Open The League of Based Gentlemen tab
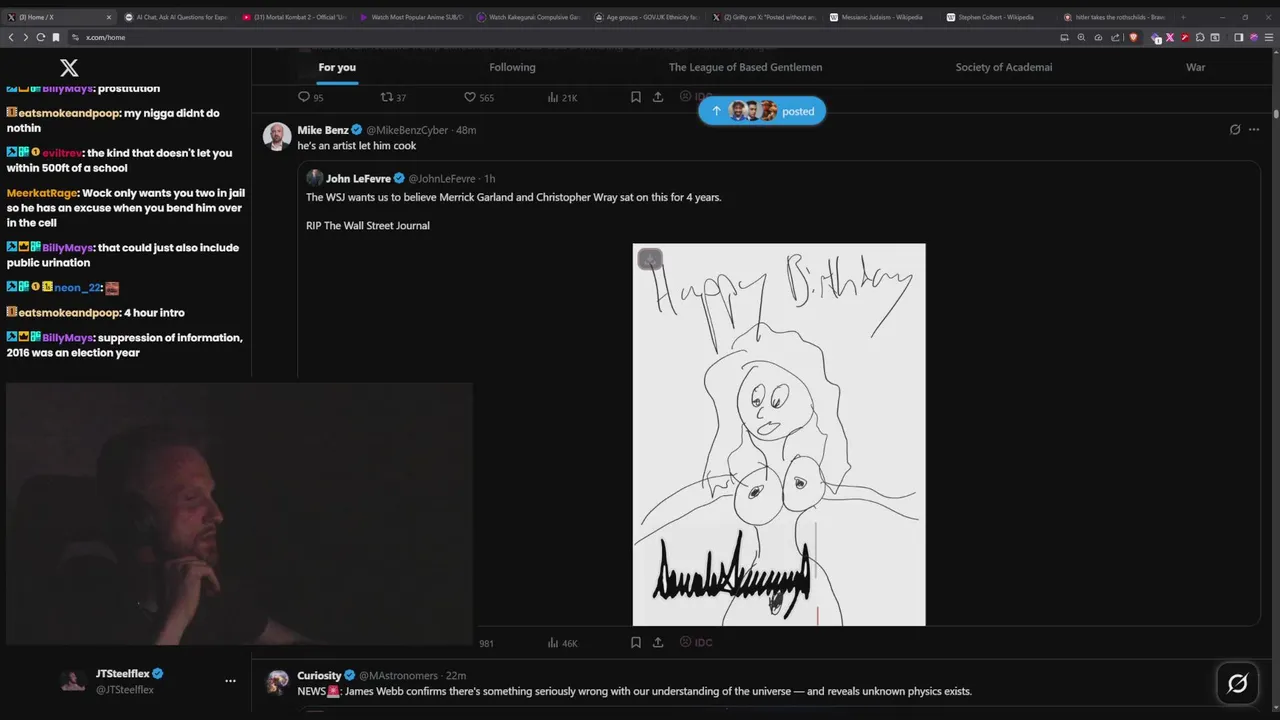 [x=745, y=67]
